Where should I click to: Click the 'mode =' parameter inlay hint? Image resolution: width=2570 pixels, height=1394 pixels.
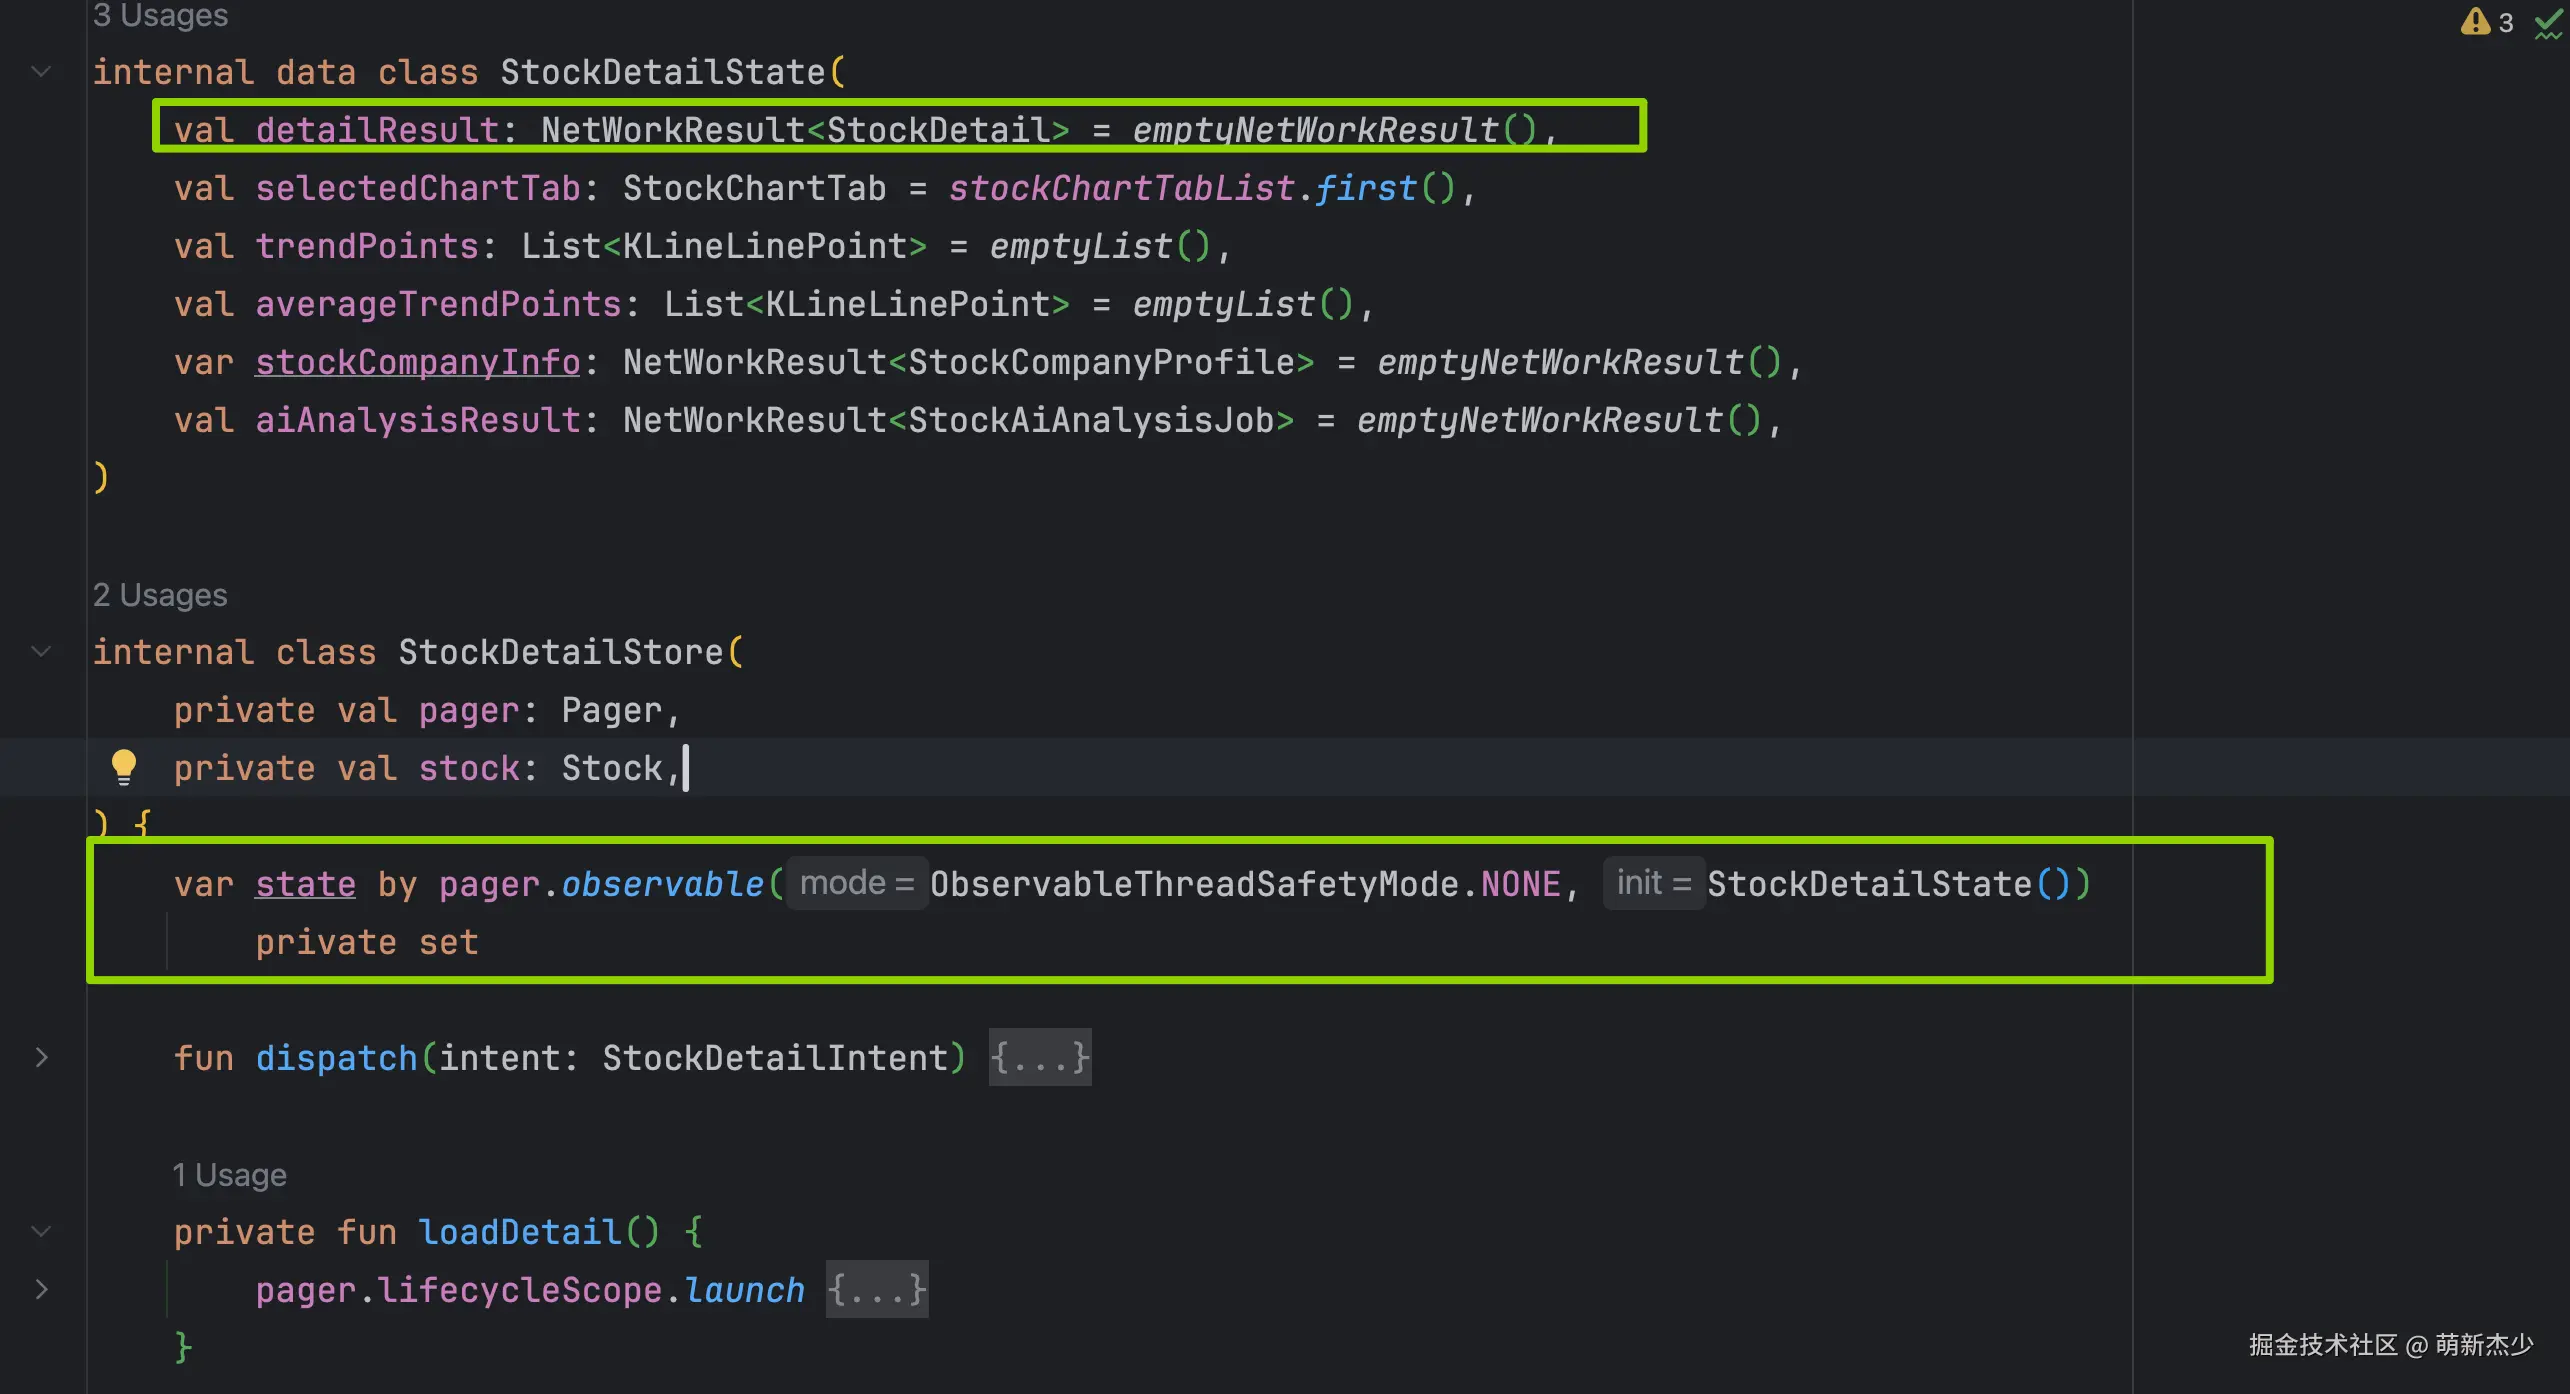[x=857, y=884]
